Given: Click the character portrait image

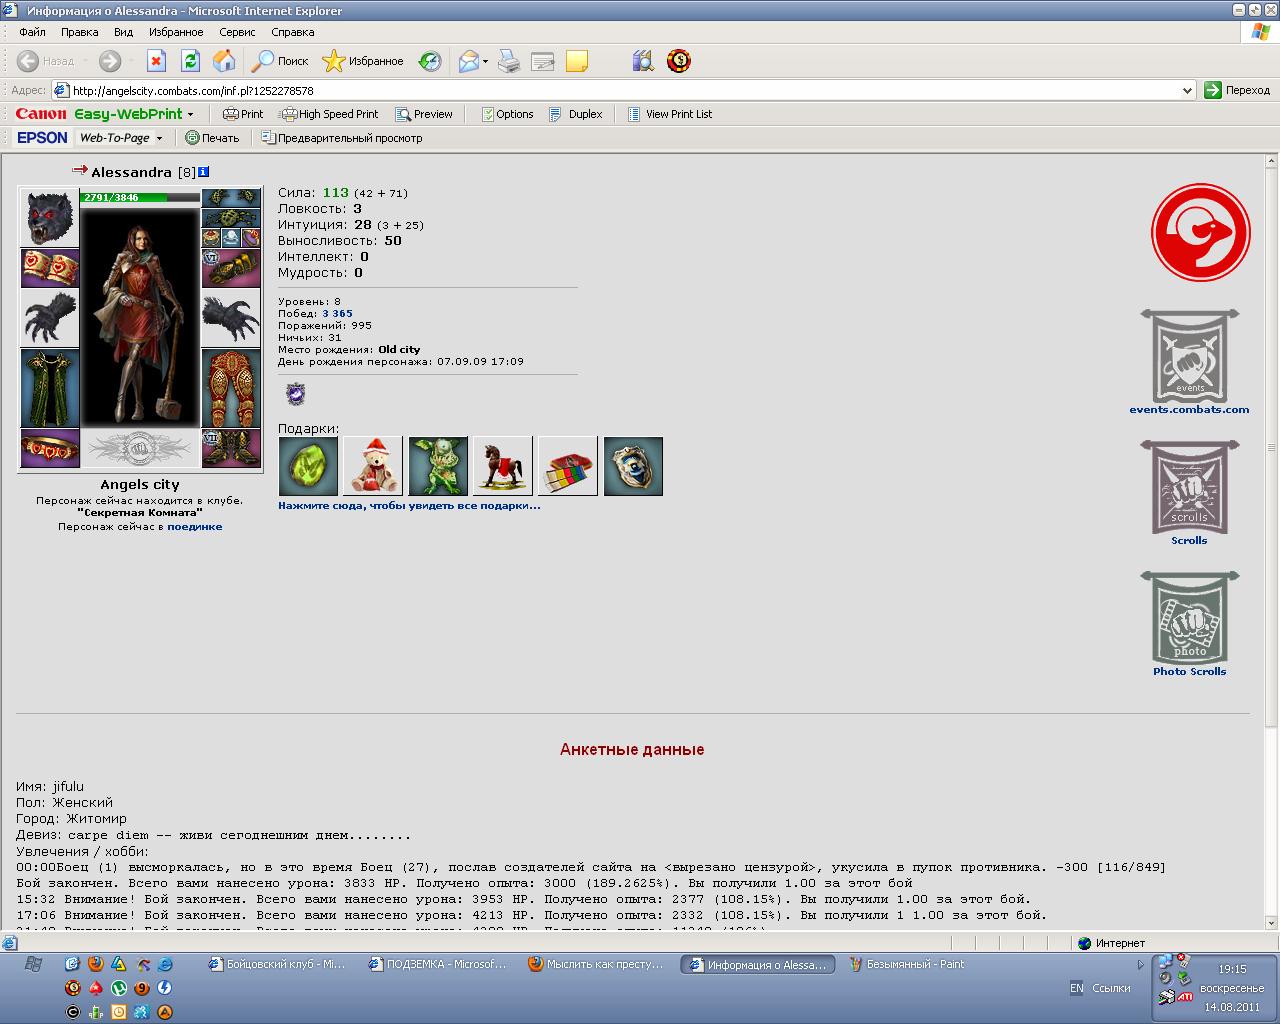Looking at the screenshot, I should pyautogui.click(x=140, y=317).
